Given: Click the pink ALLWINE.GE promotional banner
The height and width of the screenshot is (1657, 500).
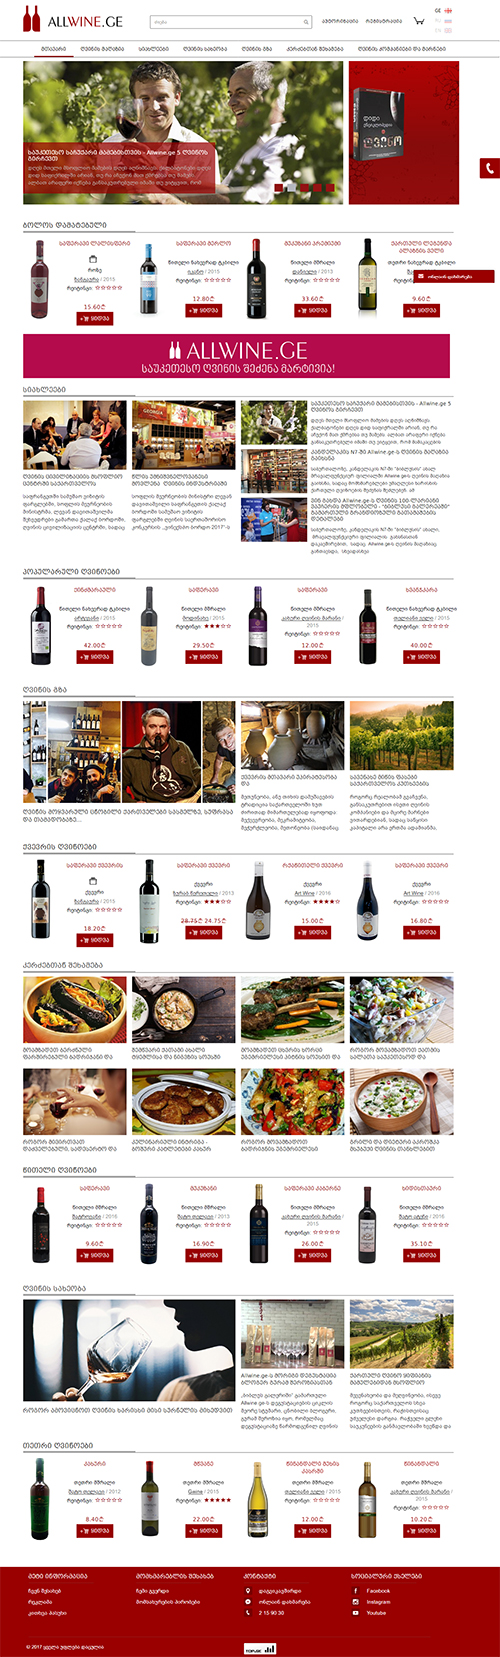Looking at the screenshot, I should [236, 357].
